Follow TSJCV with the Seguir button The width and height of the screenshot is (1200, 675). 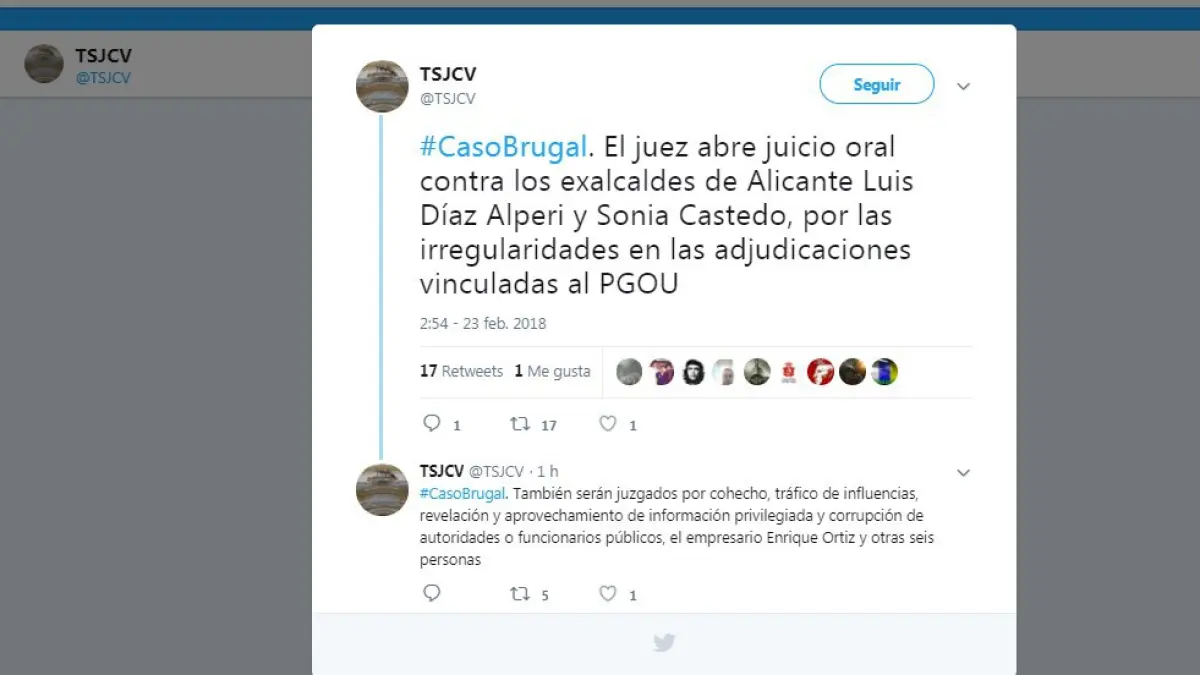click(877, 85)
